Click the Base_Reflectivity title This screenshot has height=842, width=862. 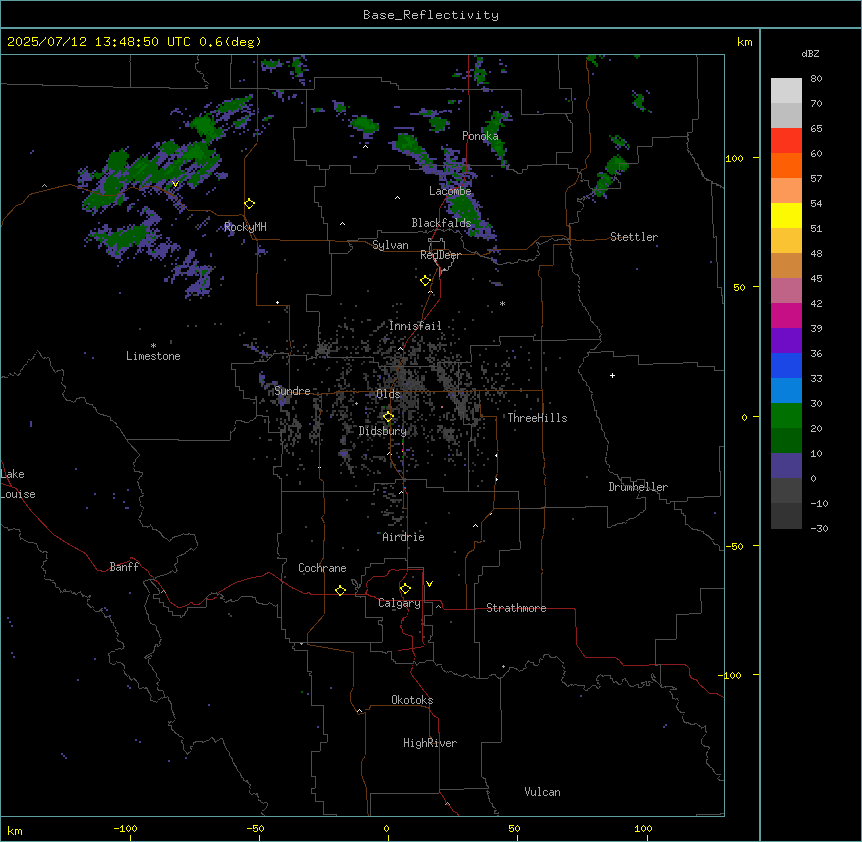431,15
